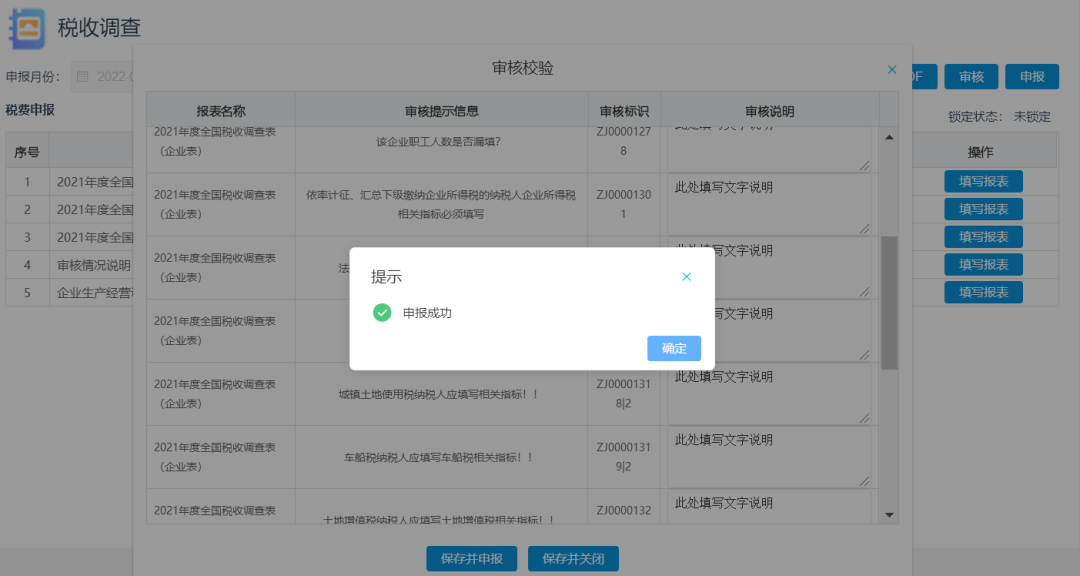Viewport: 1080px width, 576px height.
Task: Close the 提示 popup with its X icon
Action: 686,277
